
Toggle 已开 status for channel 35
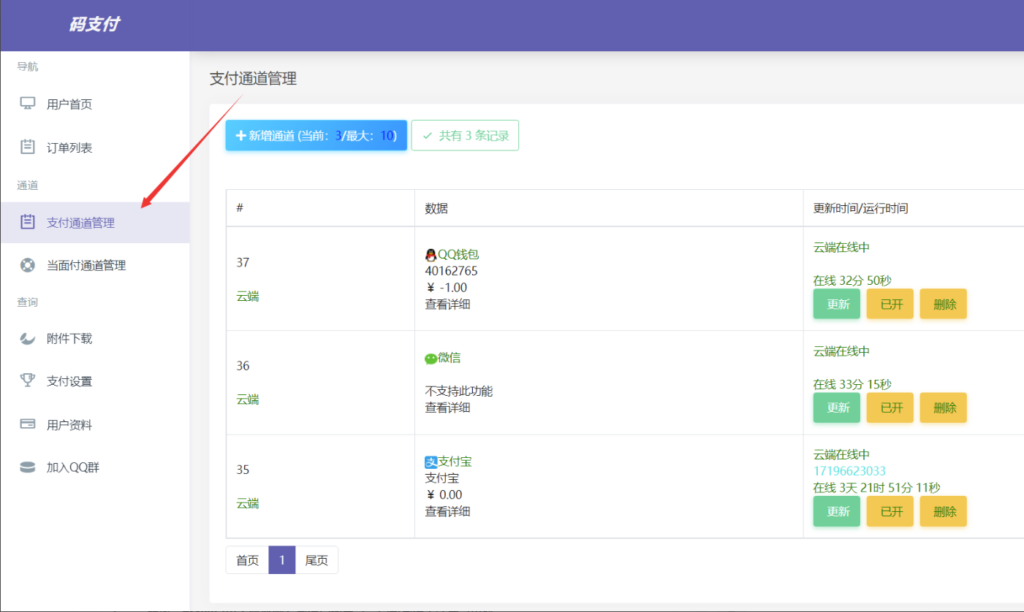pyautogui.click(x=890, y=511)
